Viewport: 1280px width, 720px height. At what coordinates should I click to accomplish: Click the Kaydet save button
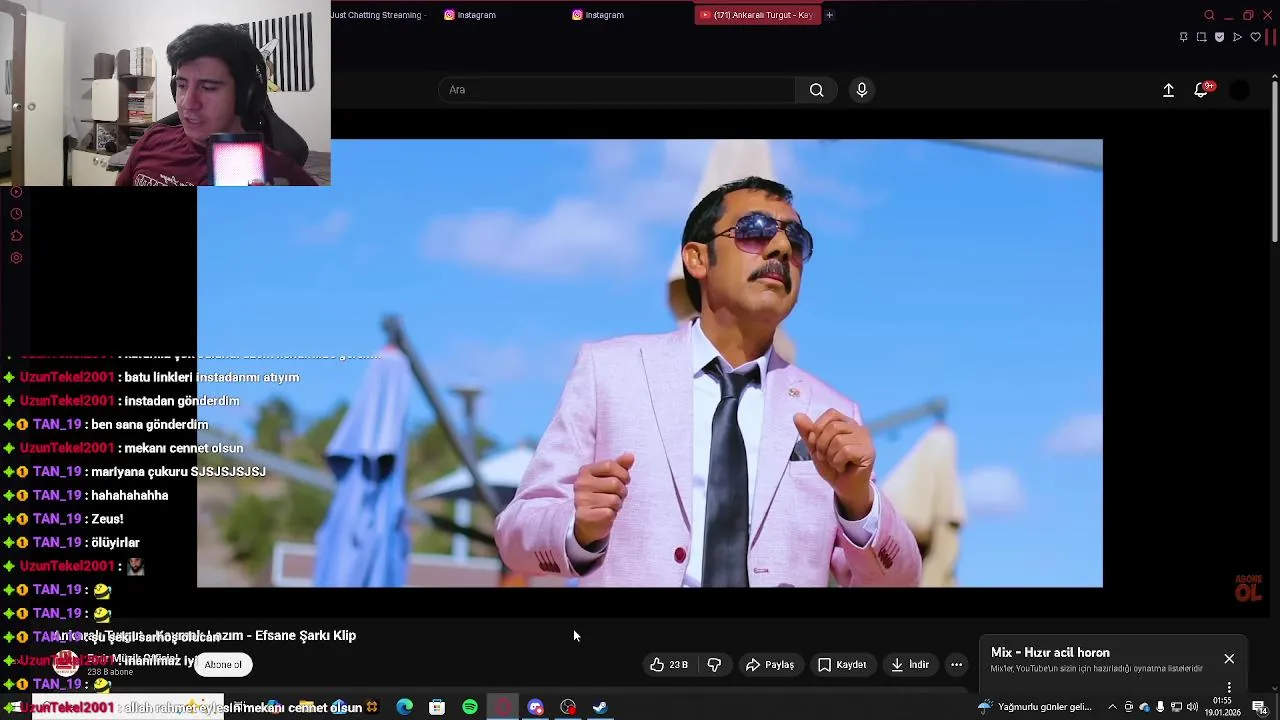[842, 664]
